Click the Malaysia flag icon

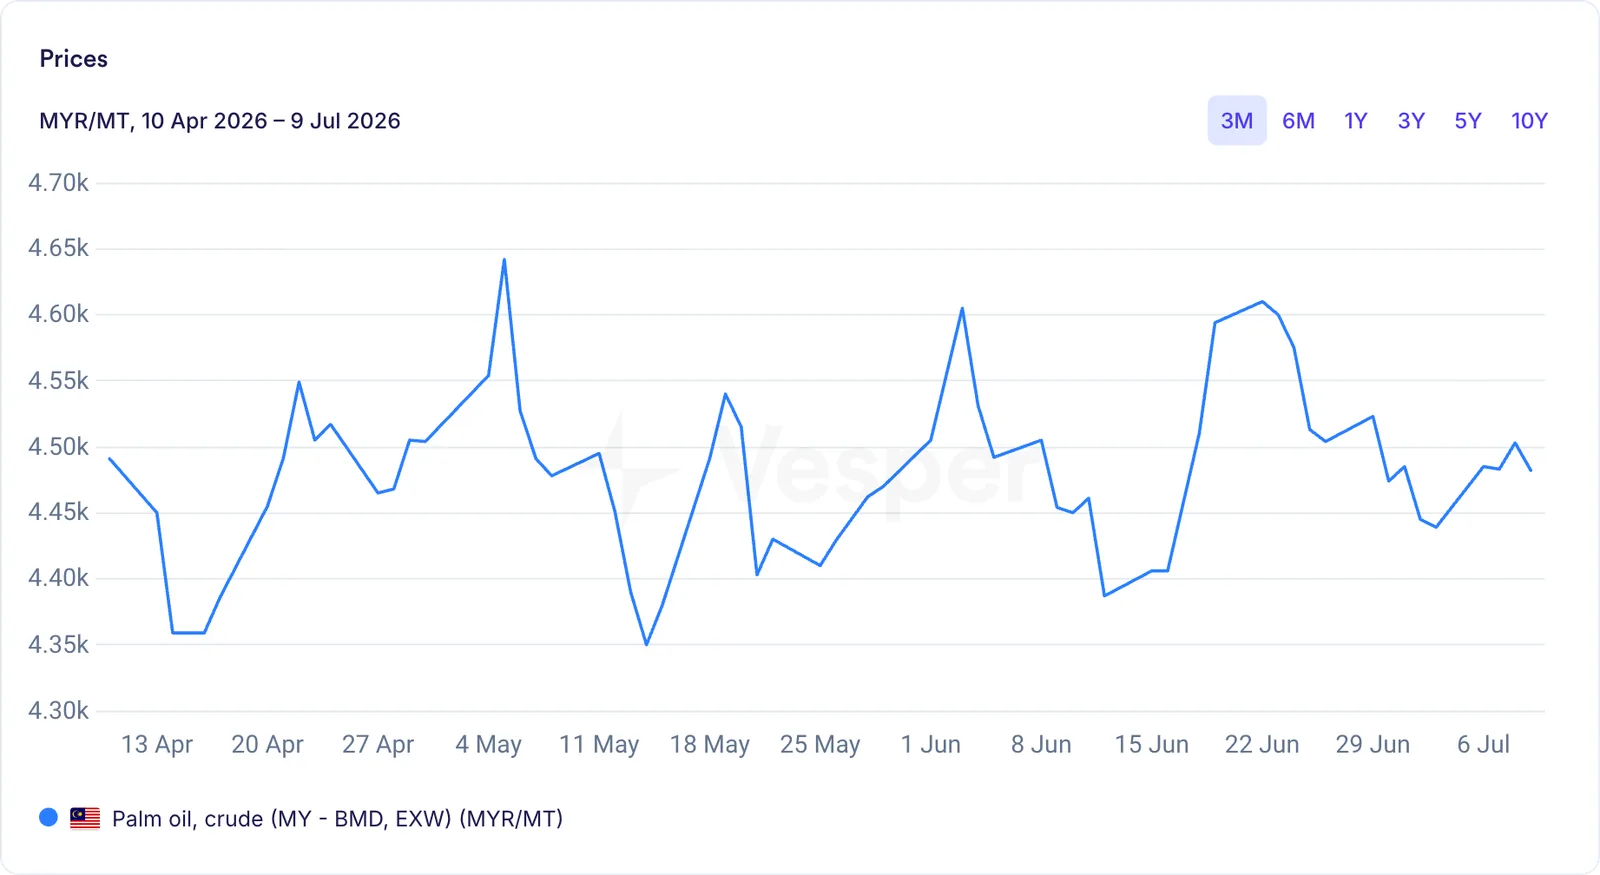85,818
